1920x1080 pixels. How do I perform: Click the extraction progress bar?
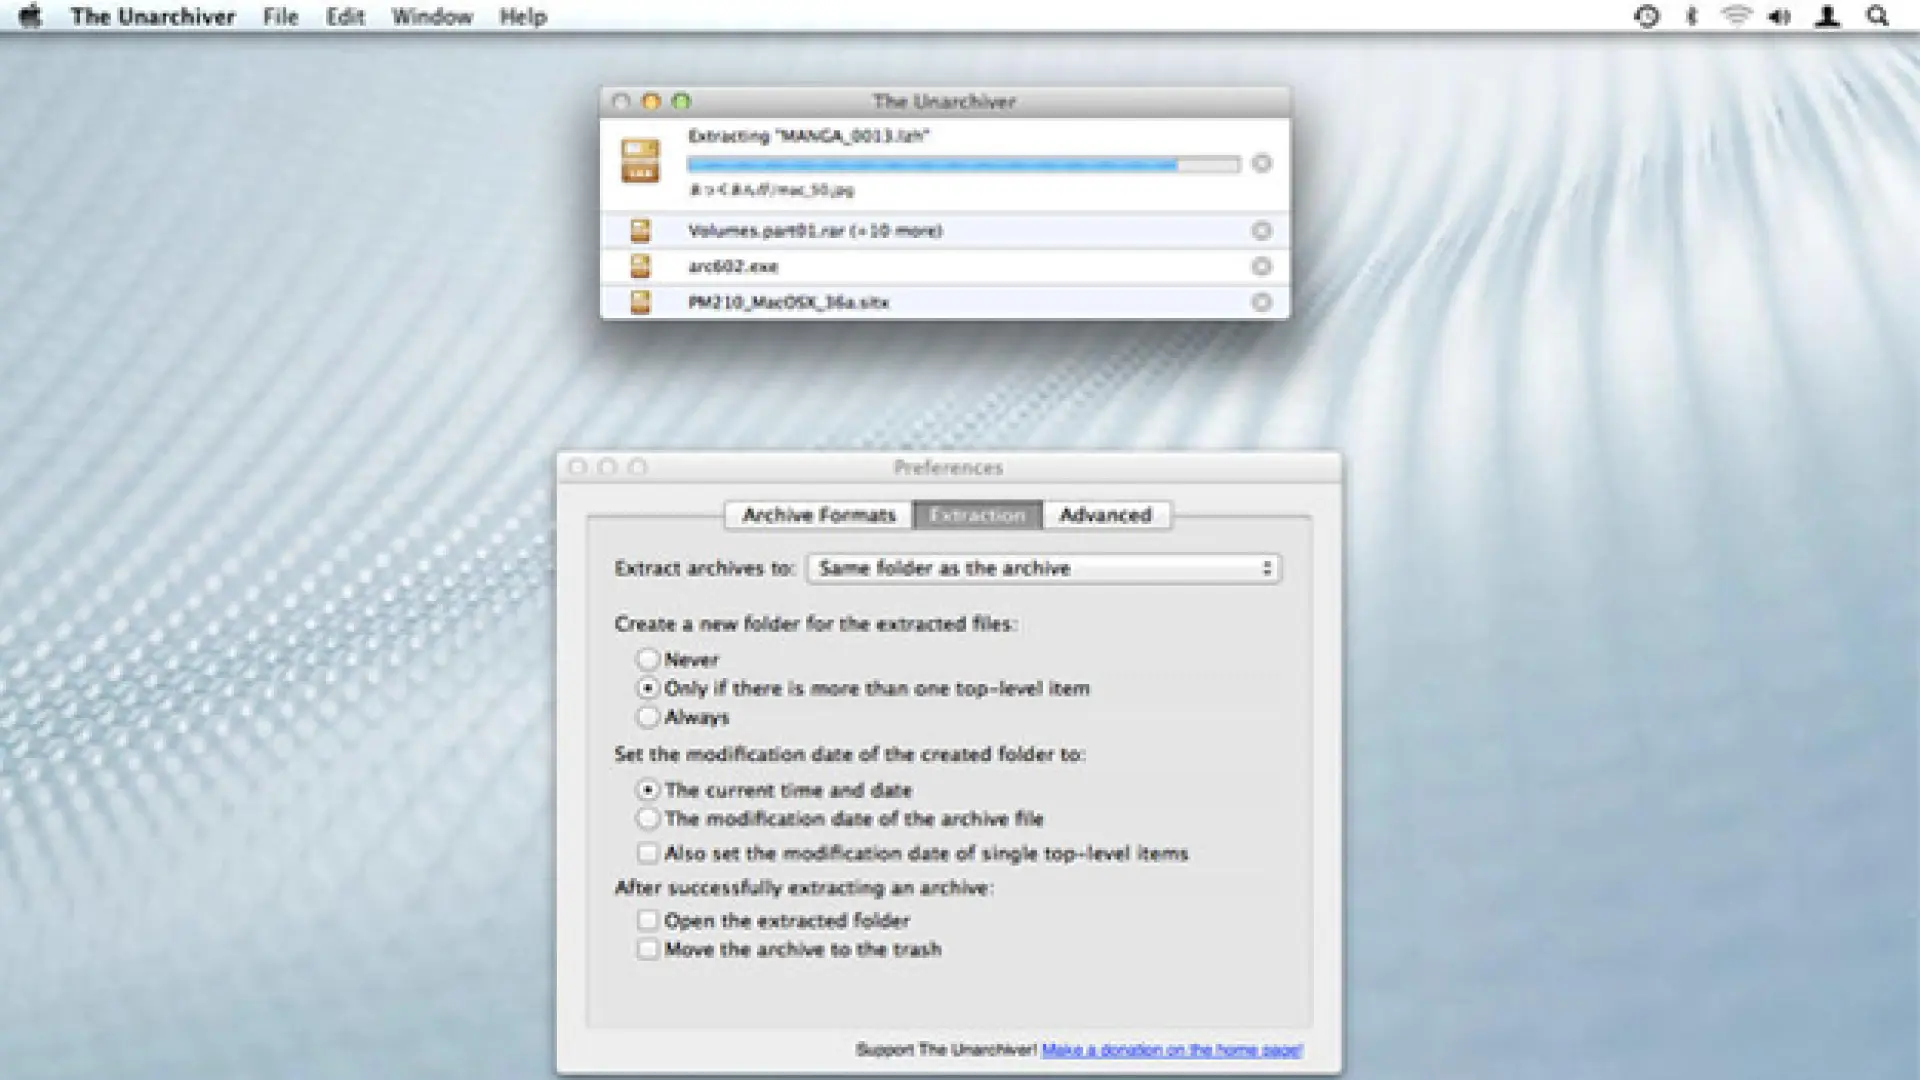962,164
